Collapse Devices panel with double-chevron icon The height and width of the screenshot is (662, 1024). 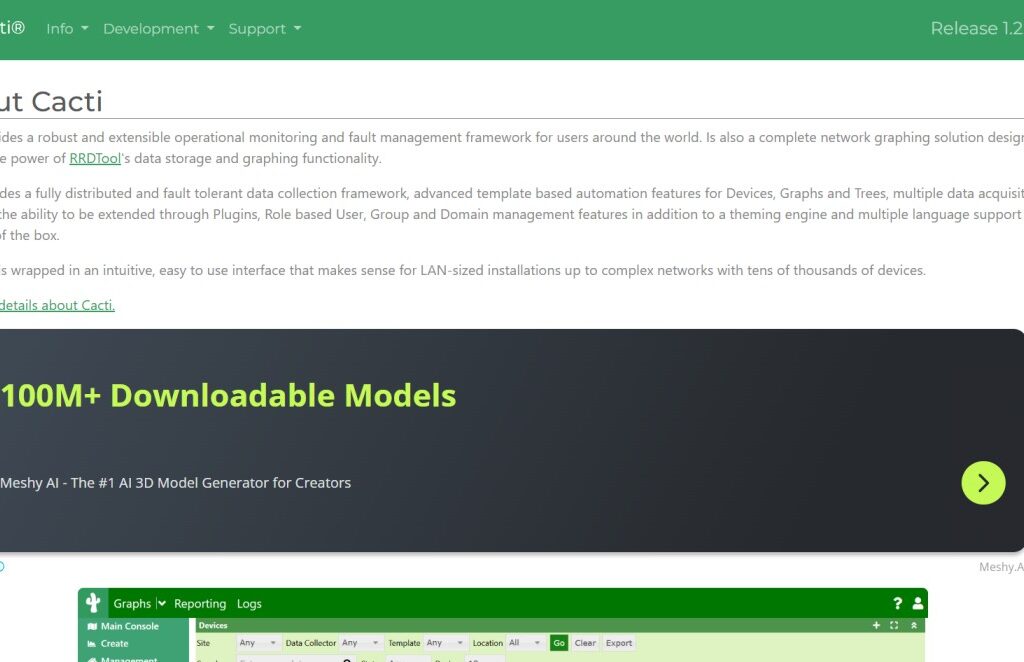pyautogui.click(x=914, y=625)
